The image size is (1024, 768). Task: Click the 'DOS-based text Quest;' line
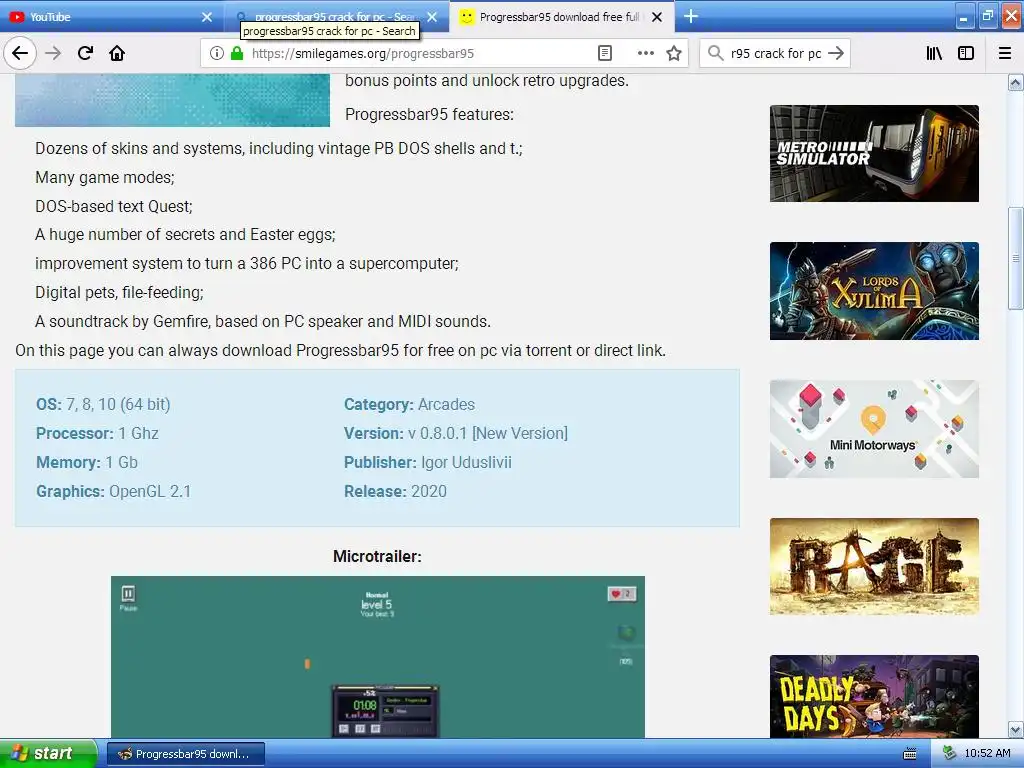click(114, 206)
